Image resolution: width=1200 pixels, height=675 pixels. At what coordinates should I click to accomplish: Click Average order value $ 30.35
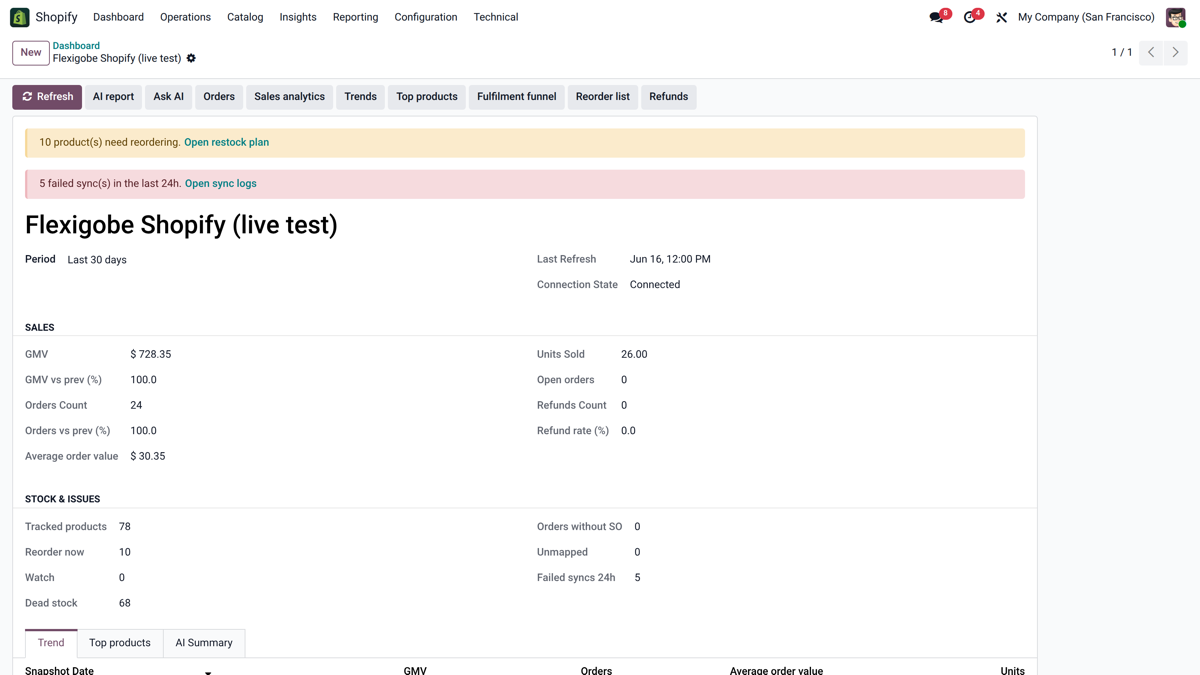(x=148, y=456)
